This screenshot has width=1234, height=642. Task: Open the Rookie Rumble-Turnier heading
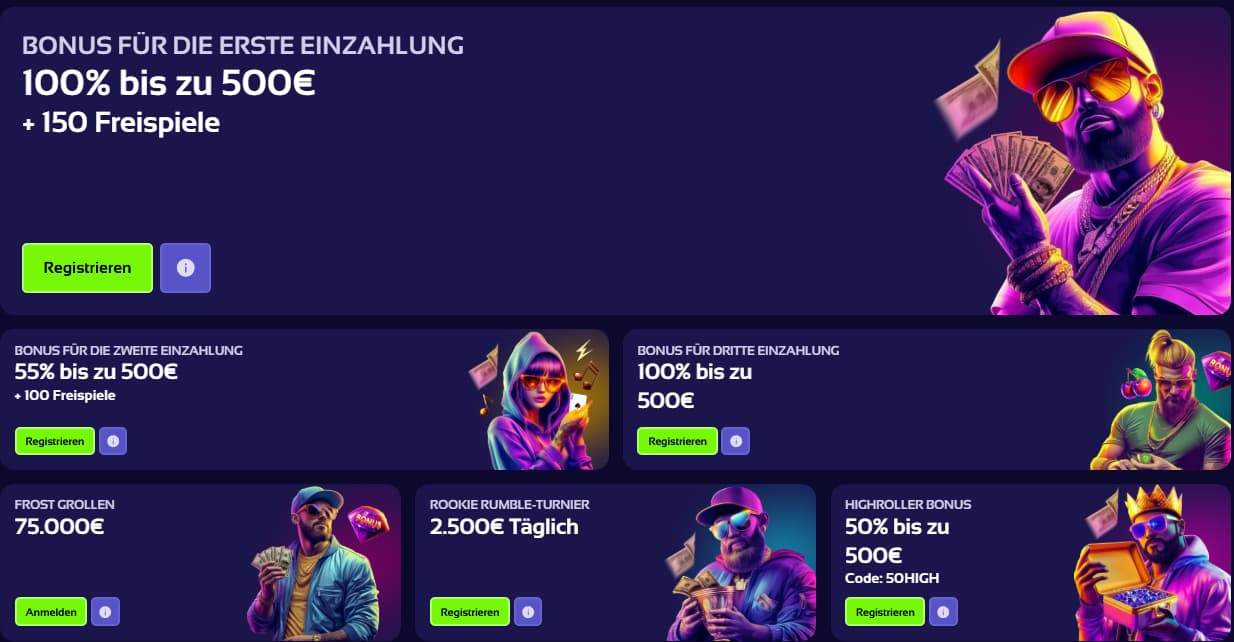tap(510, 505)
